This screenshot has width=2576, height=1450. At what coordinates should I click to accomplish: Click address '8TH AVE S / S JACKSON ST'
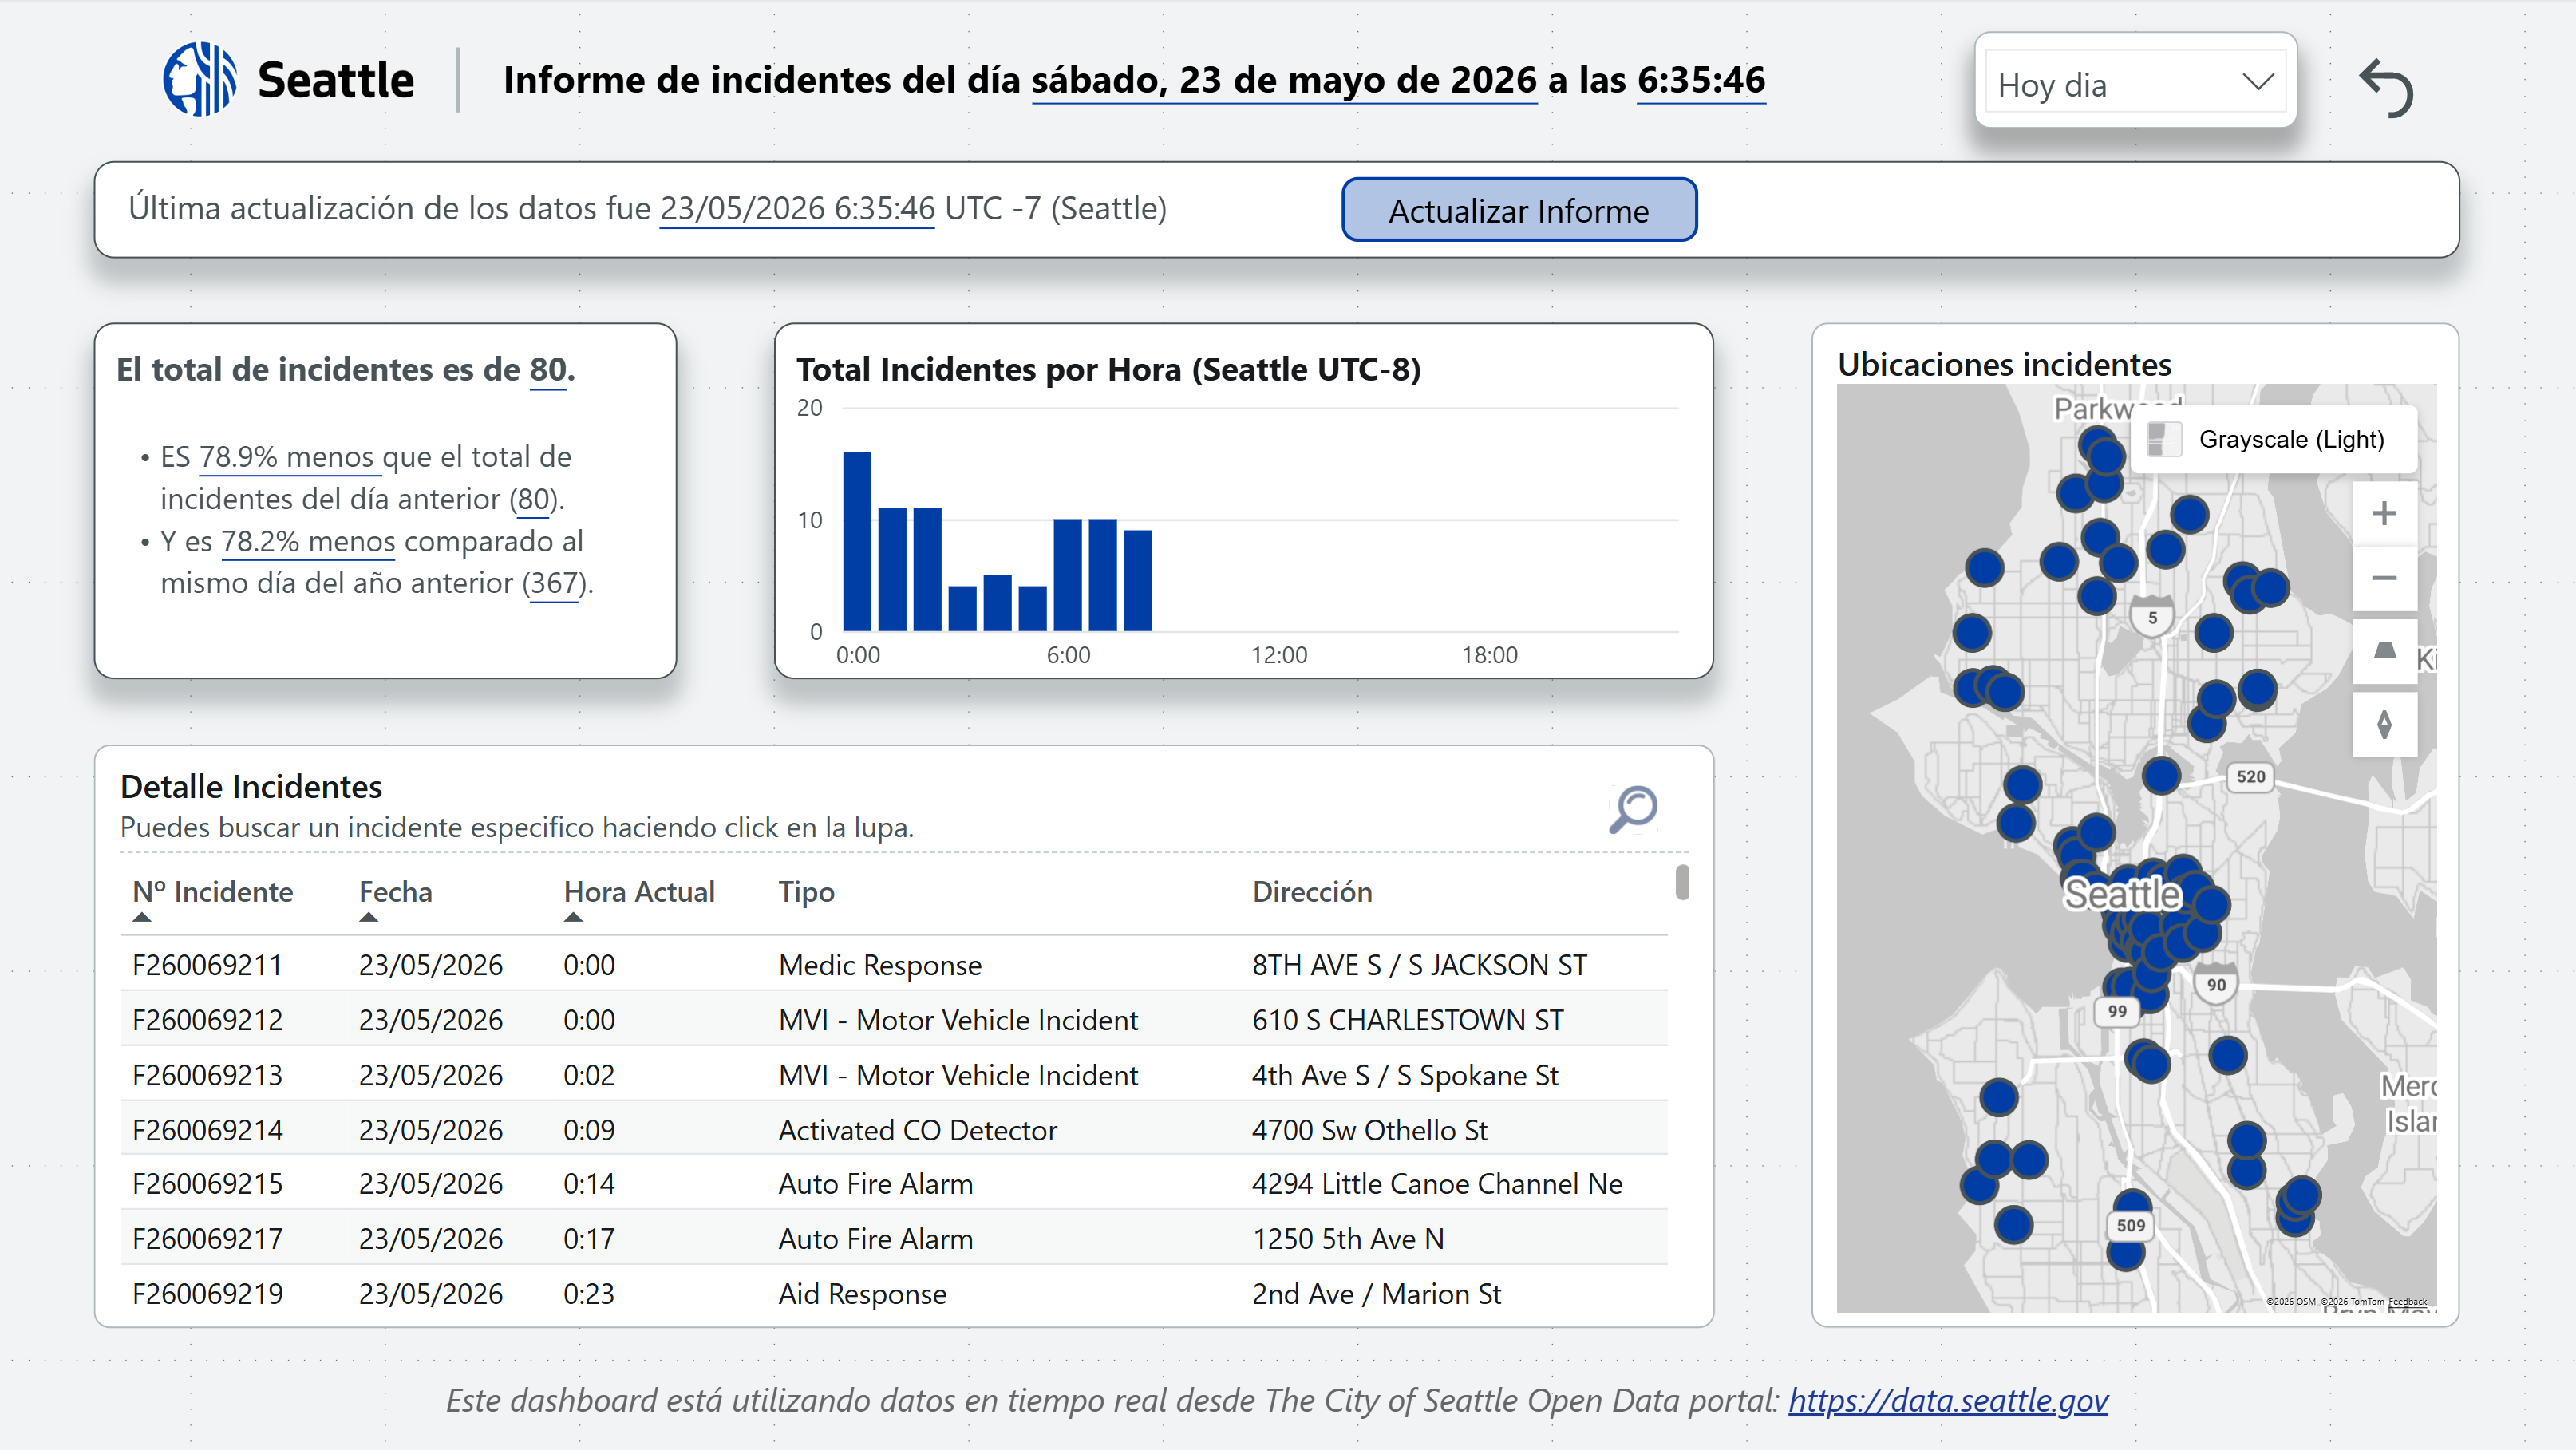(x=1419, y=965)
